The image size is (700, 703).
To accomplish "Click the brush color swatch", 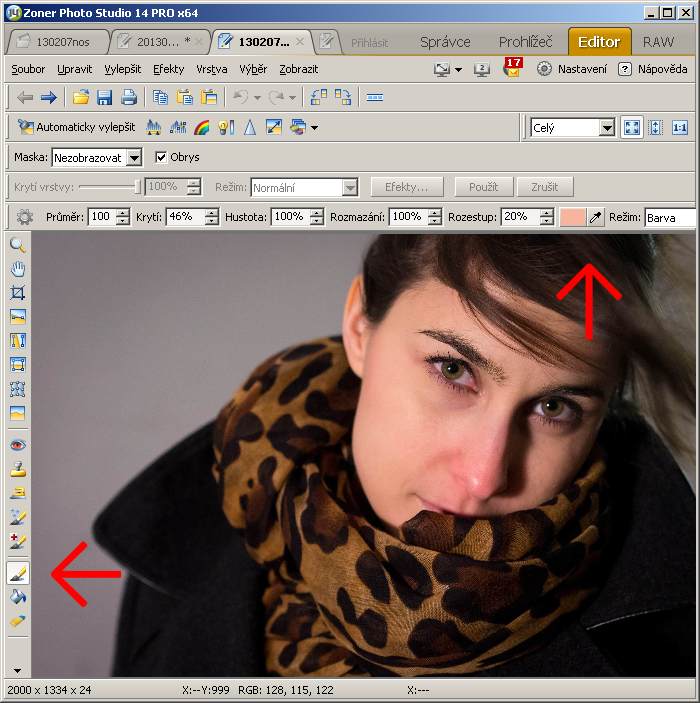I will click(x=573, y=217).
